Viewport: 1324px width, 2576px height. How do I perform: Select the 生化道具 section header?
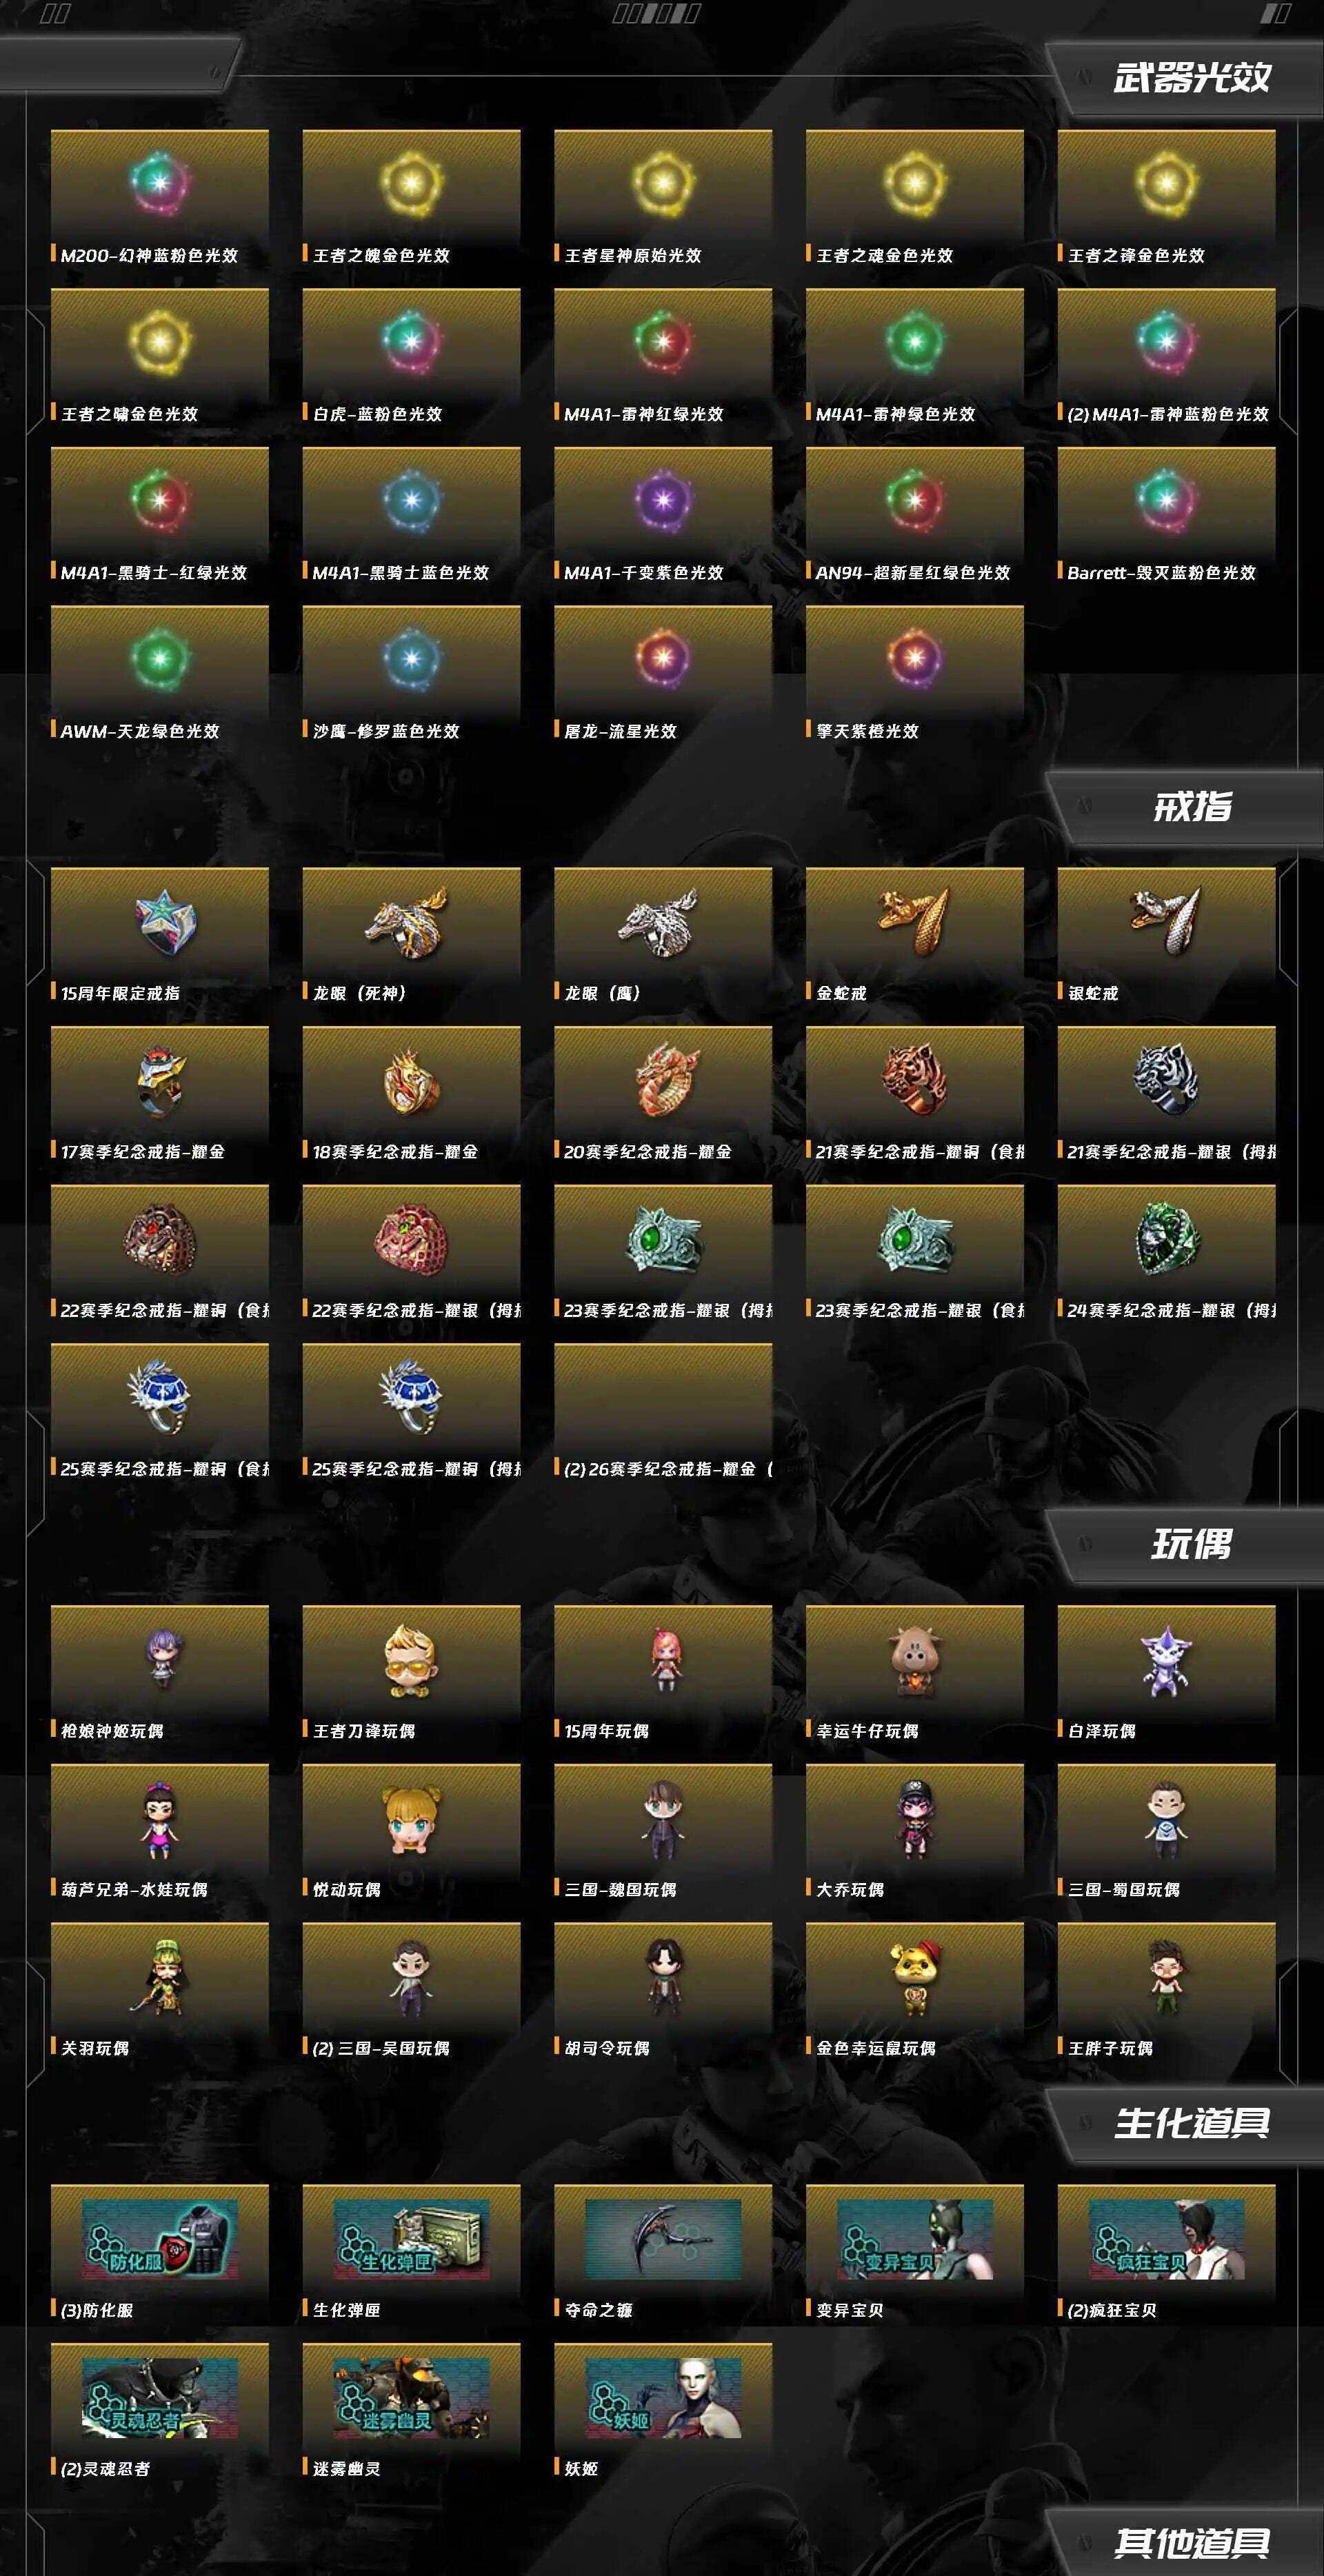(x=1191, y=2122)
